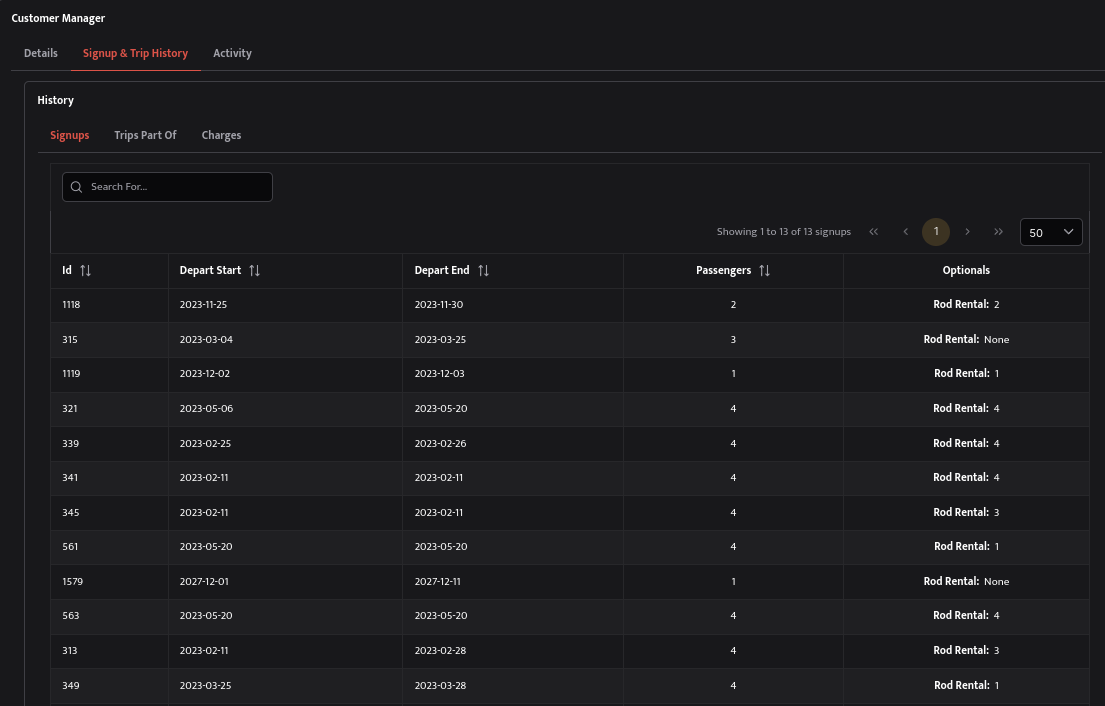Click passengers value 2 in row 1118

(x=733, y=305)
